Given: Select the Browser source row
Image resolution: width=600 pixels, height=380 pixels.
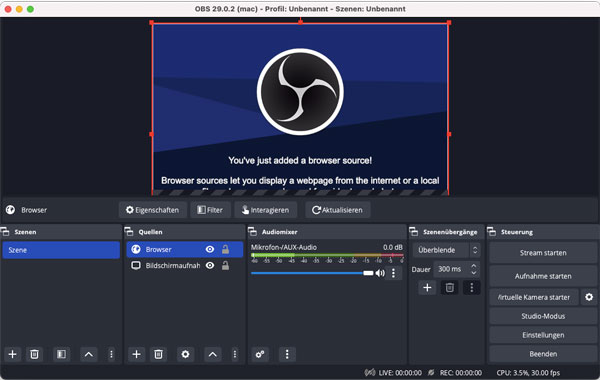Looking at the screenshot, I should pos(185,250).
